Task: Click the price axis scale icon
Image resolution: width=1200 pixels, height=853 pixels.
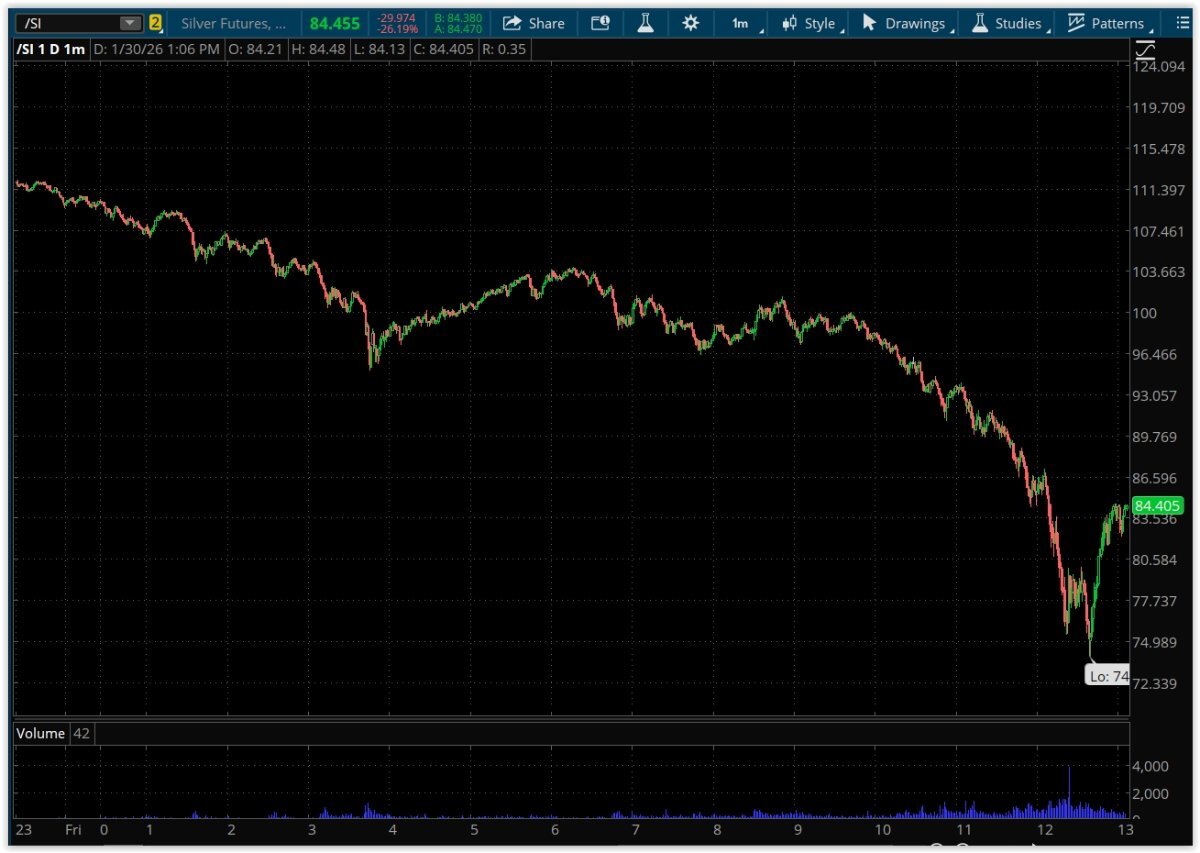Action: [1146, 48]
